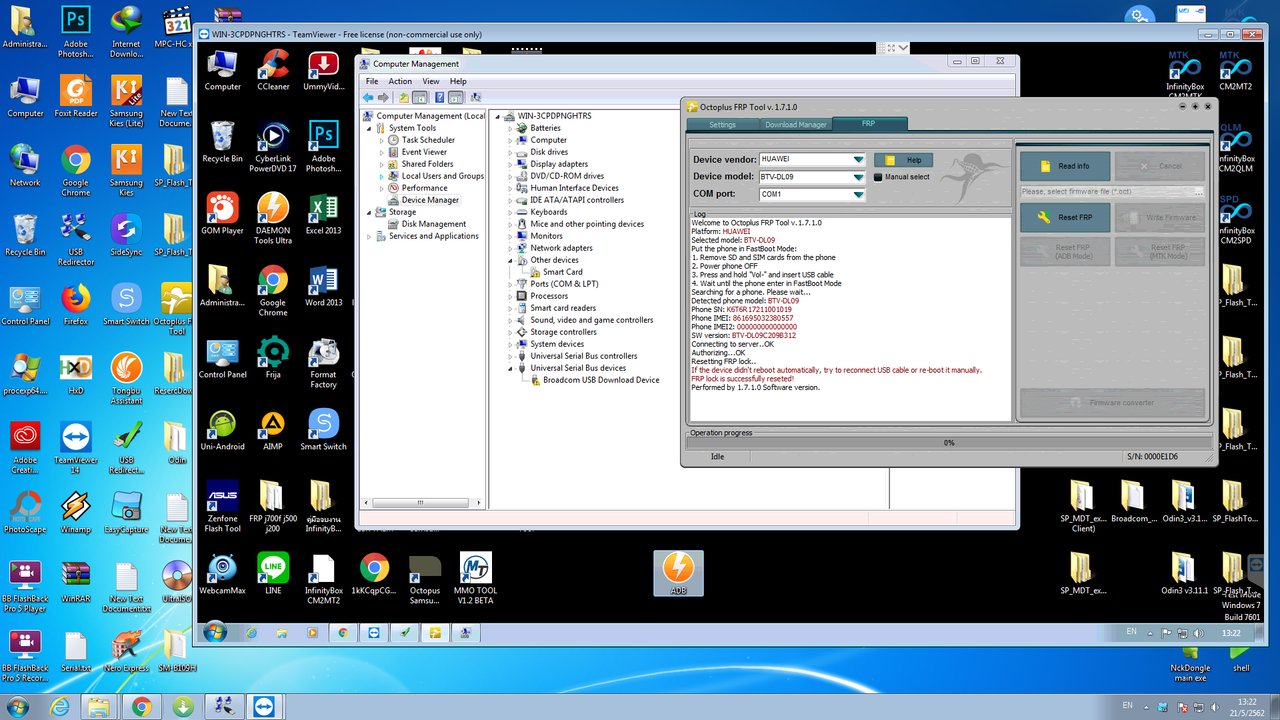Open DAEMON Tools Ultra shortcut
This screenshot has height=720, width=1280.
273,218
